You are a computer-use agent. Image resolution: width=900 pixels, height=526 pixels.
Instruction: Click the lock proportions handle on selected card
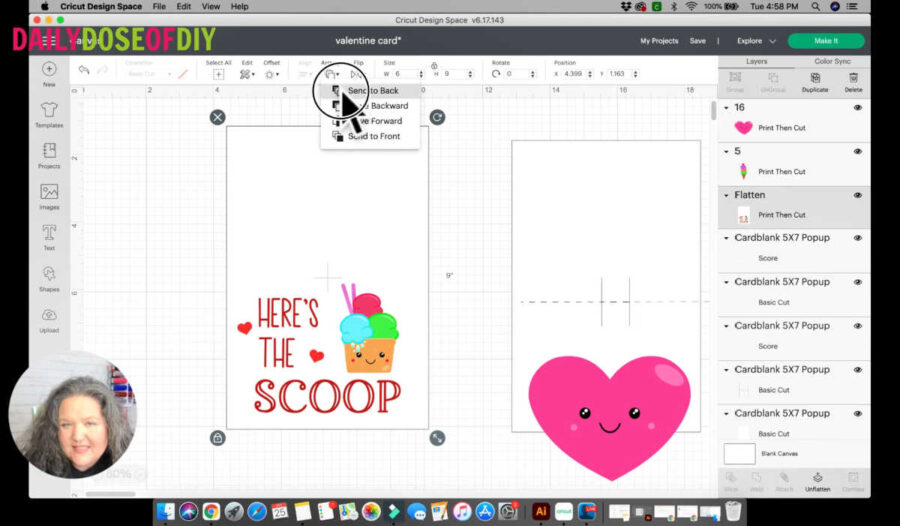tap(218, 438)
